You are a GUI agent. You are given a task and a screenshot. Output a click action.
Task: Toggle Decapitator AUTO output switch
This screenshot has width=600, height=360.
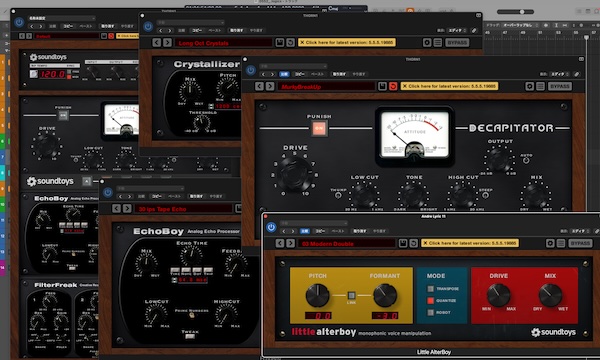[526, 161]
